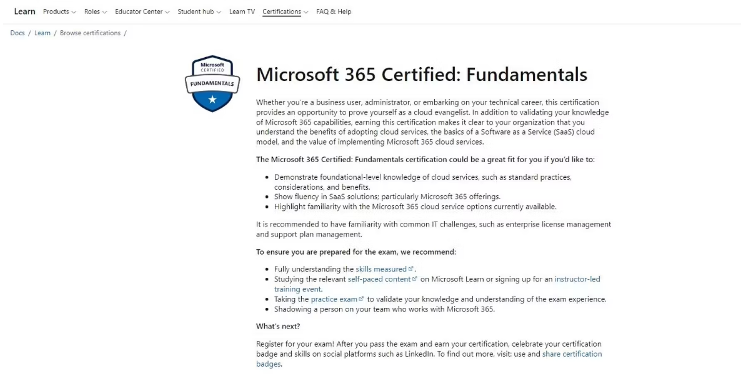This screenshot has width=741, height=385.
Task: Open the self-paced content link
Action: 379,279
